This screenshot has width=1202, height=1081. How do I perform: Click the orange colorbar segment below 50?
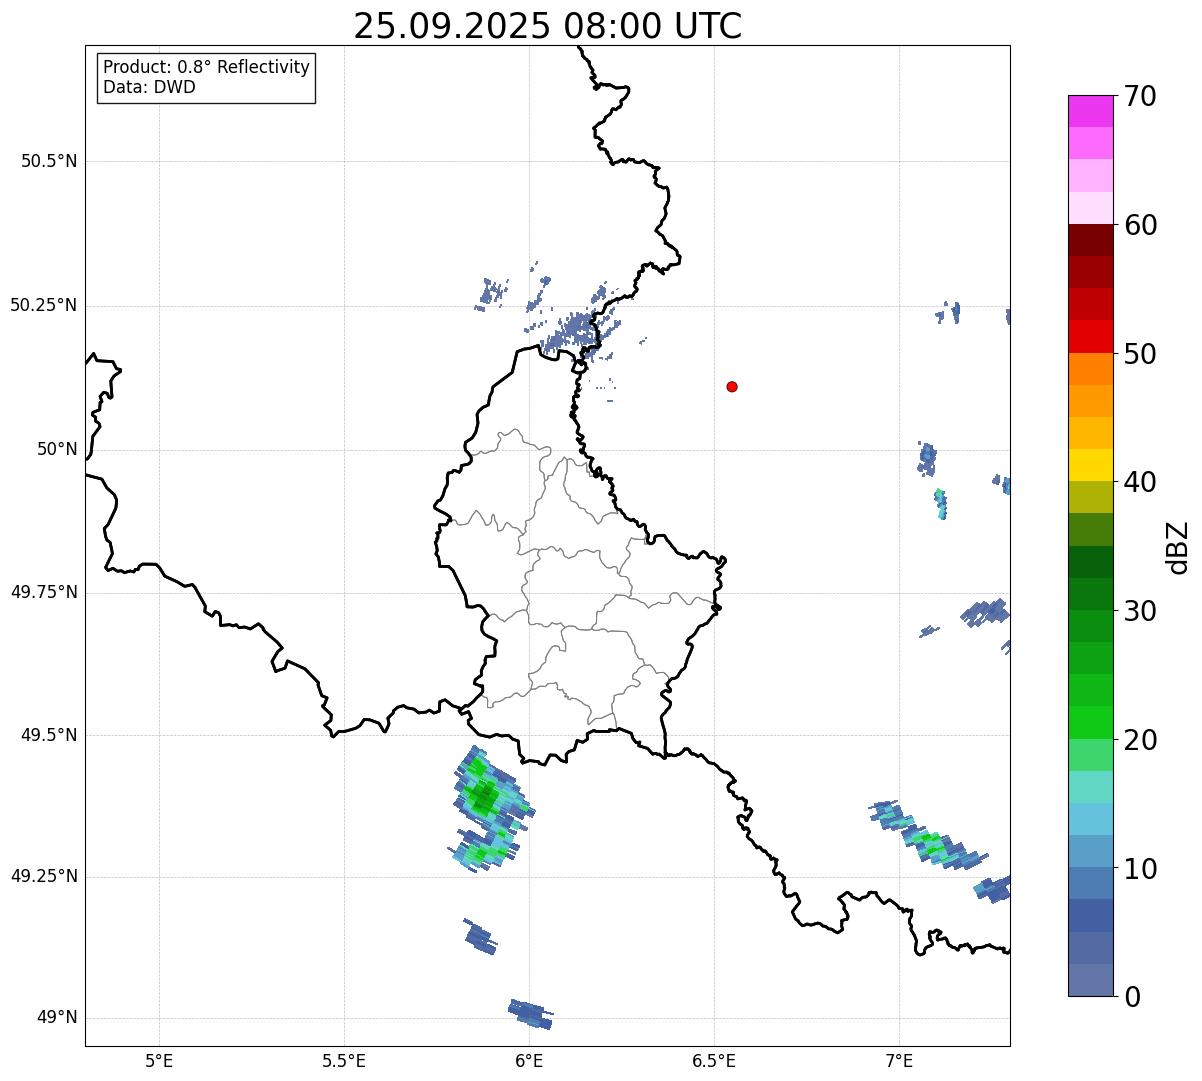(1090, 369)
